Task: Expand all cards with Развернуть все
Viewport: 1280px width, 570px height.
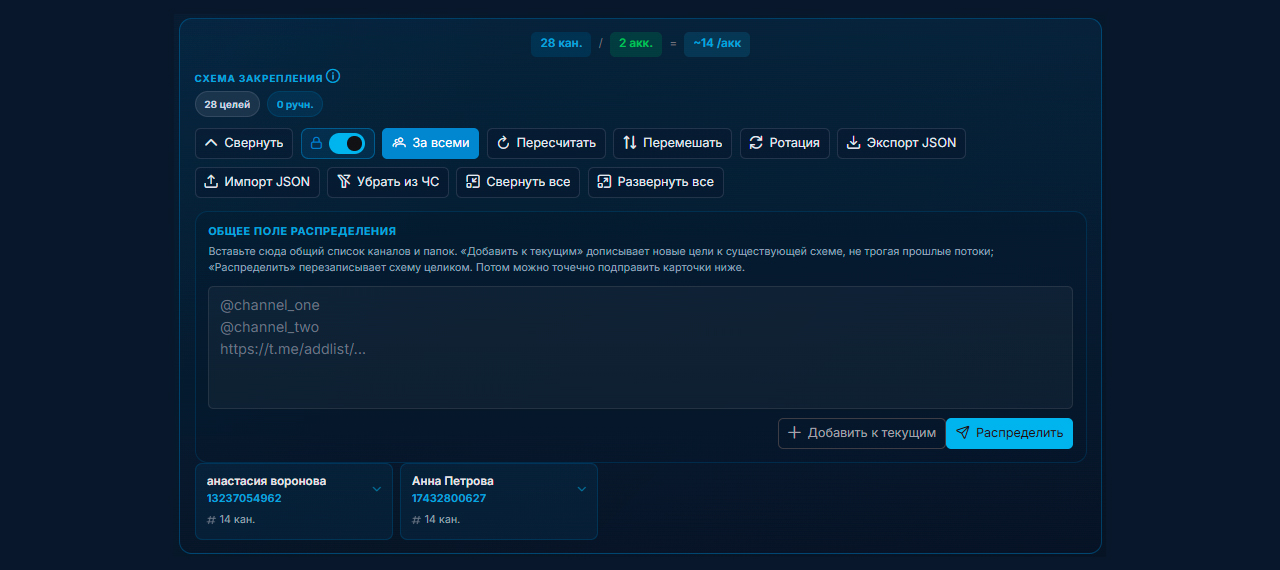Action: (x=655, y=182)
